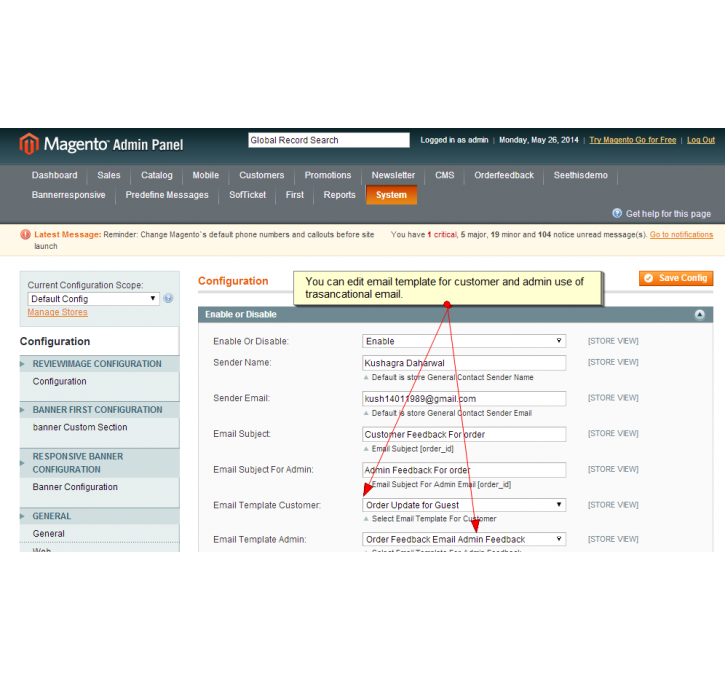Open Banner Configuration sidebar item
Viewport: 725px width, 680px height.
[x=75, y=487]
